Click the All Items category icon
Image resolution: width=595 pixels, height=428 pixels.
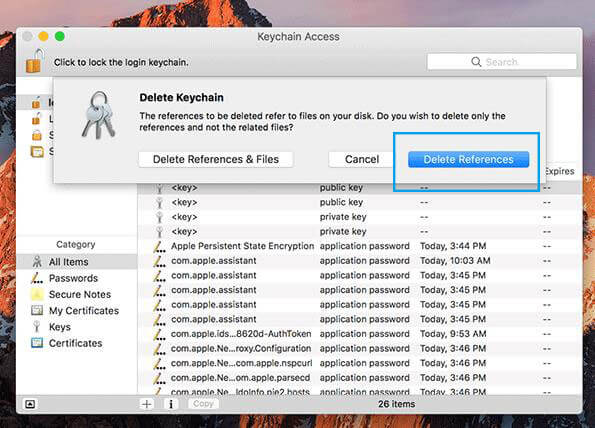pos(37,262)
